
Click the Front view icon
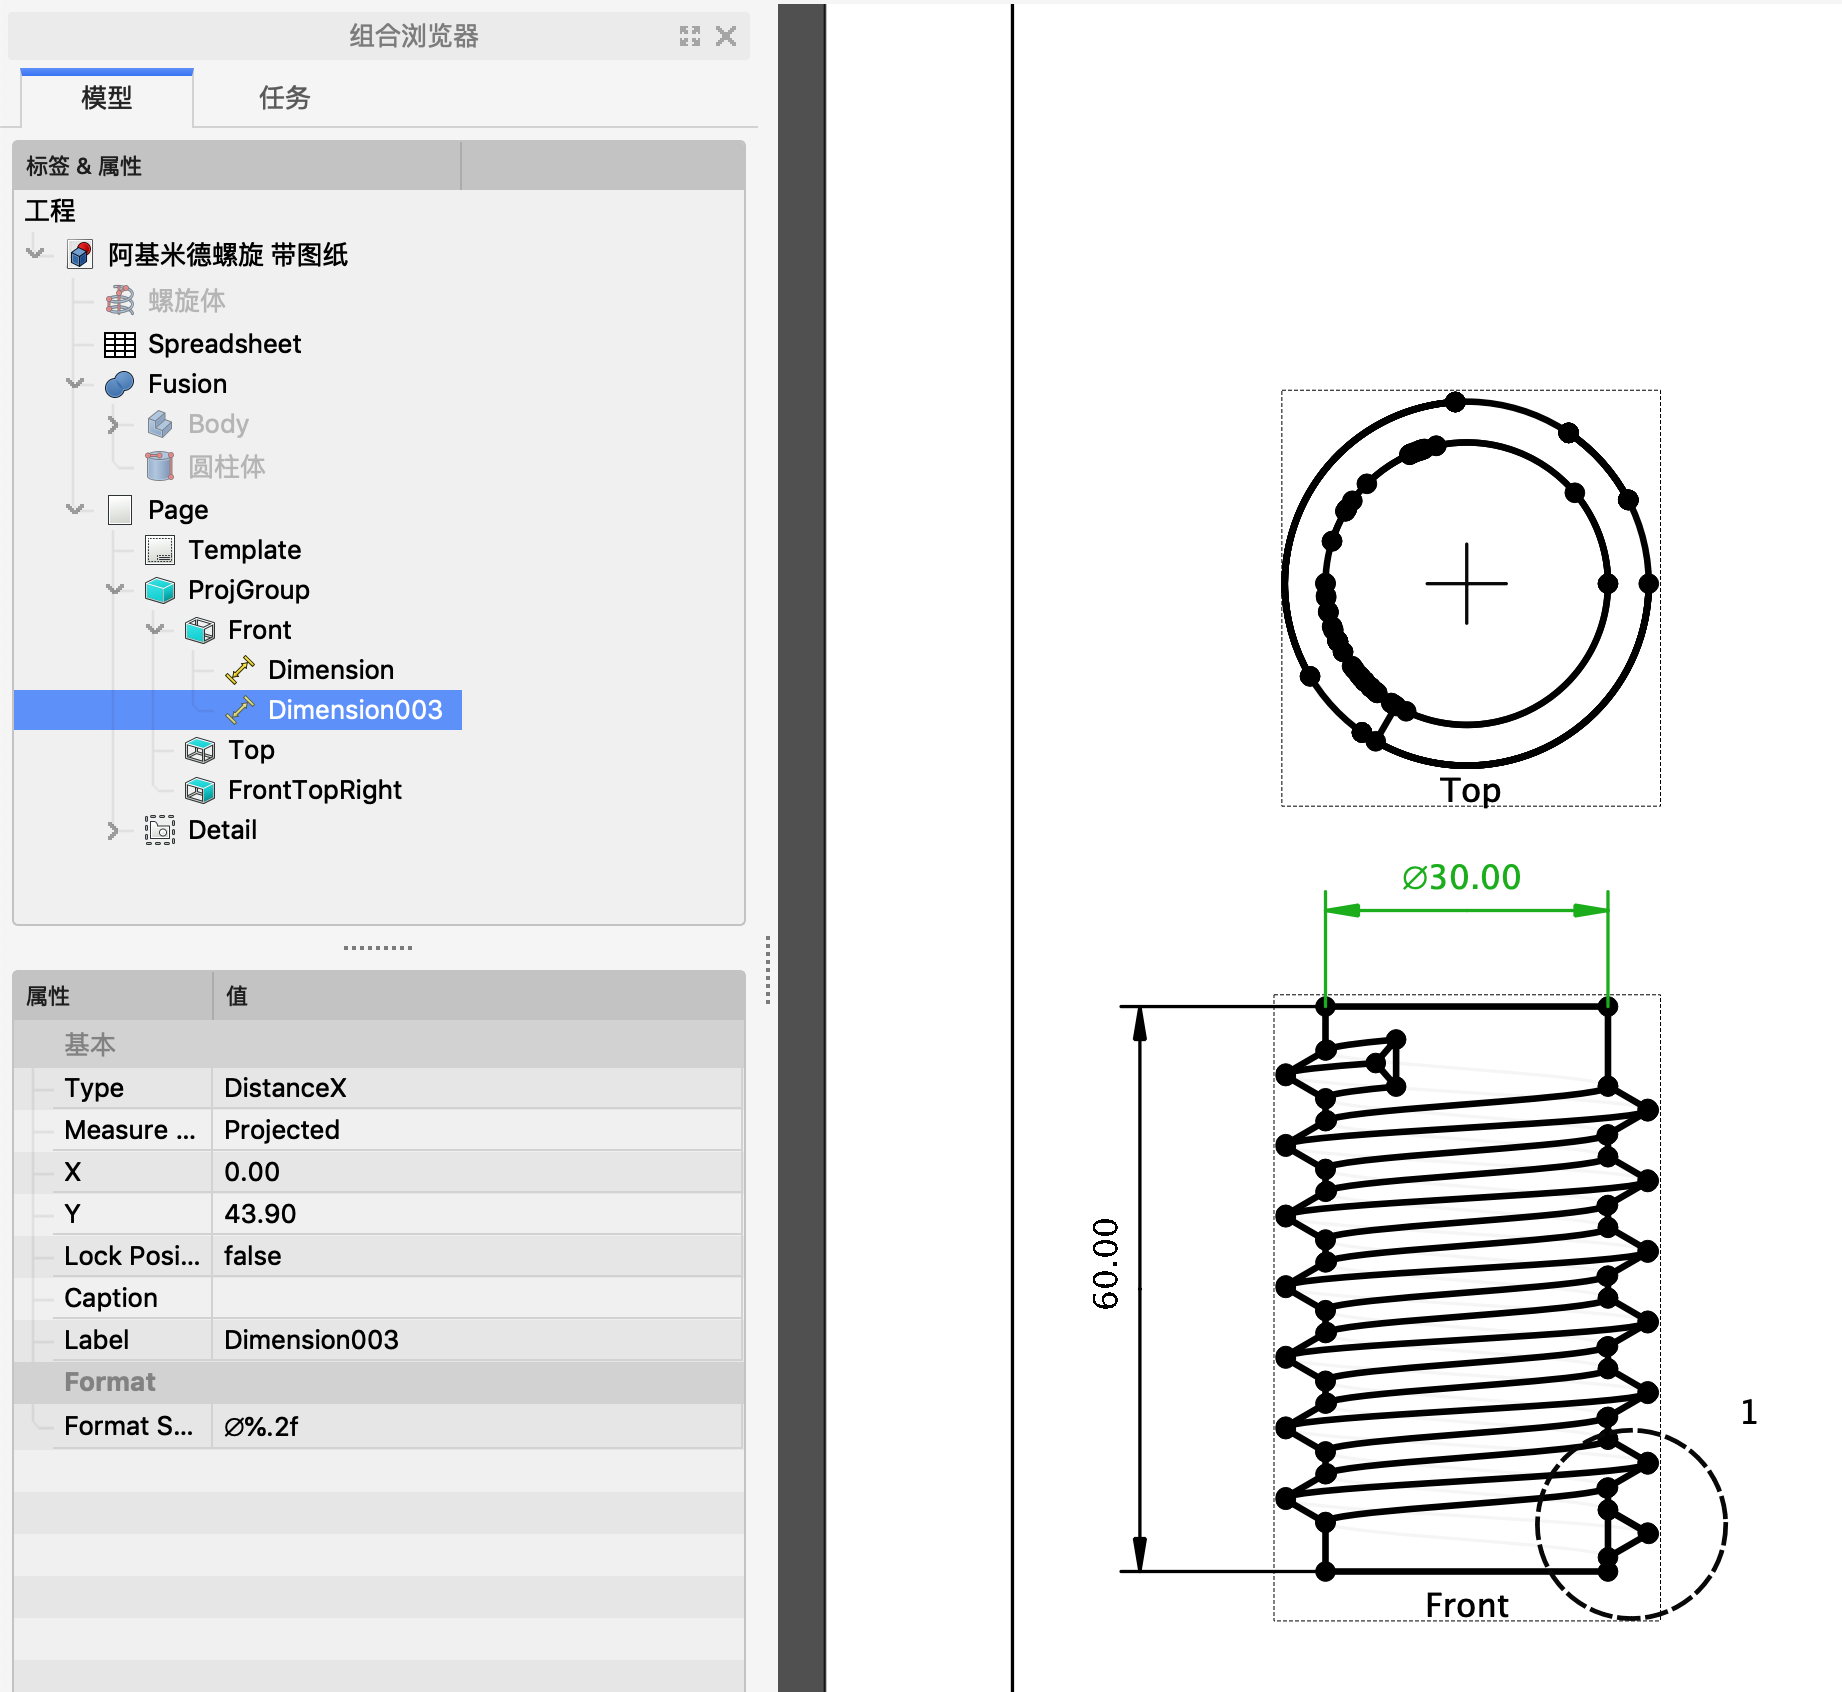coord(200,630)
